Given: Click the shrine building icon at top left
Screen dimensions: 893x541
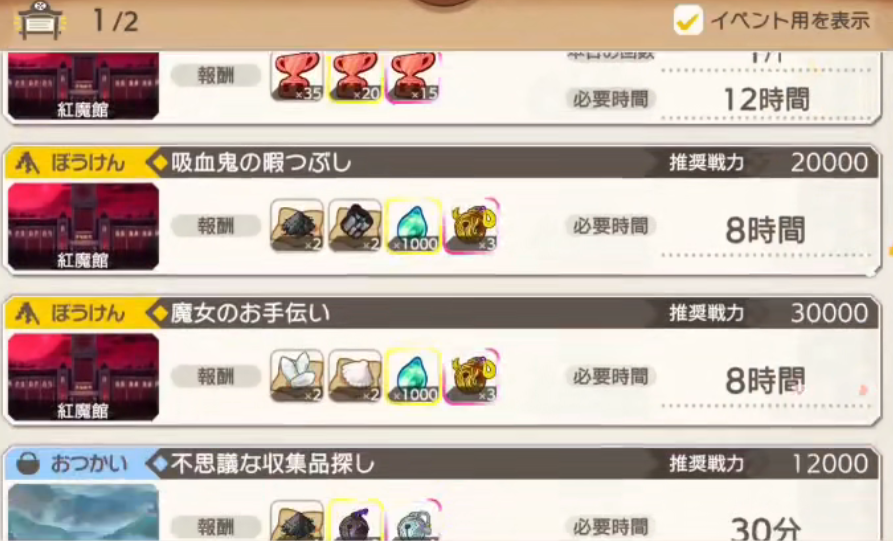Looking at the screenshot, I should click(39, 21).
